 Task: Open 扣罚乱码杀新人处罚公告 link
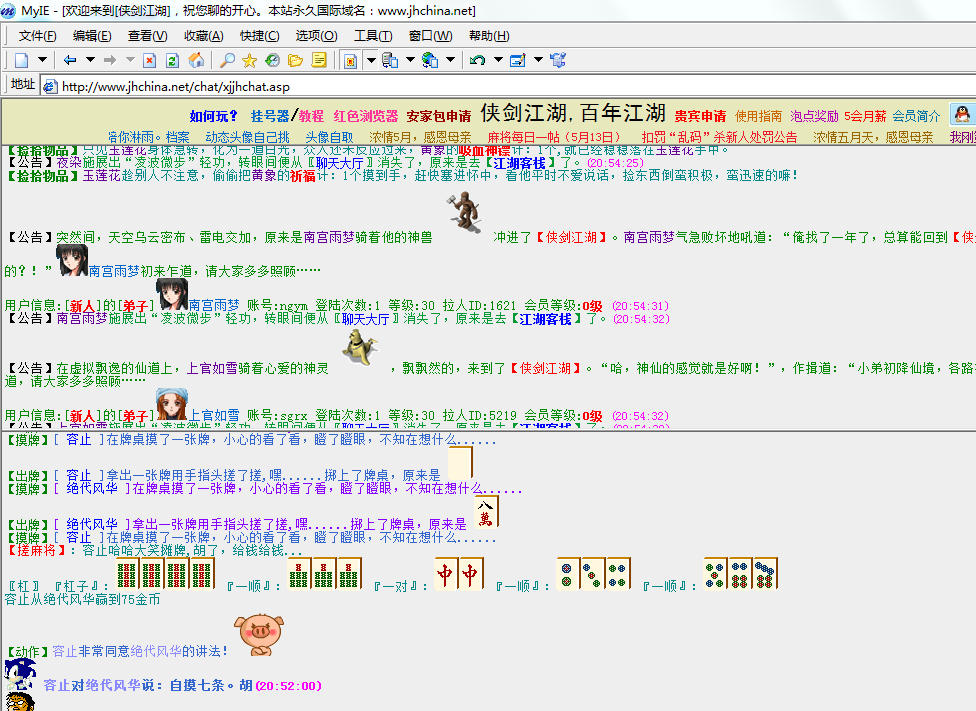(719, 138)
